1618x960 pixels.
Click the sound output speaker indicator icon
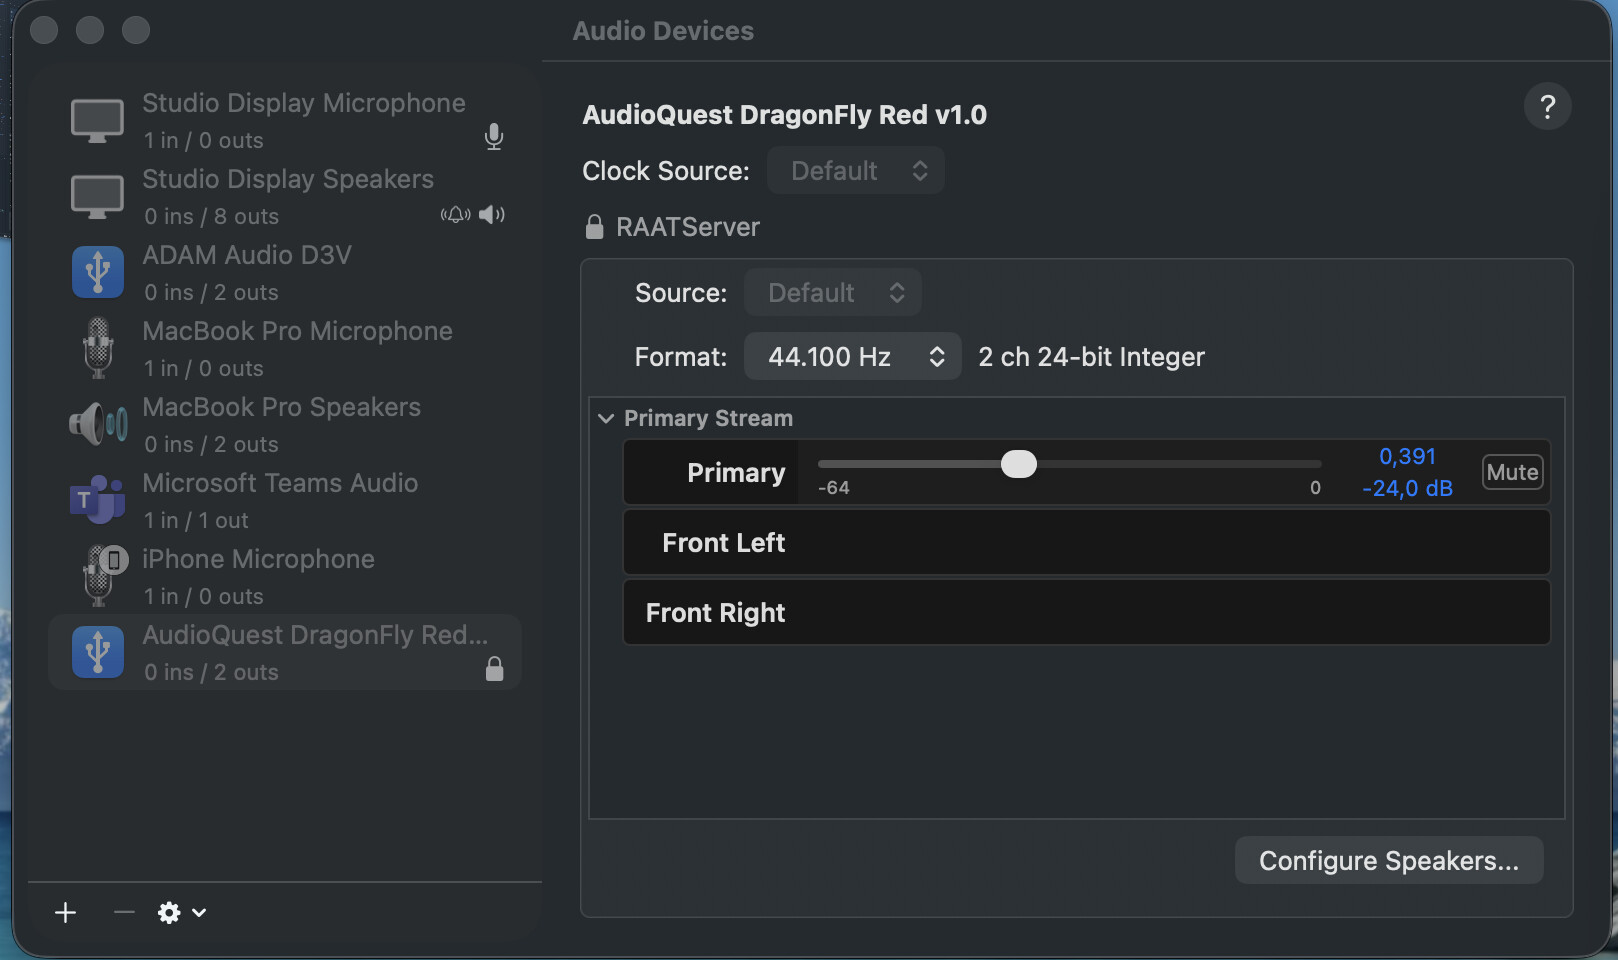(492, 215)
